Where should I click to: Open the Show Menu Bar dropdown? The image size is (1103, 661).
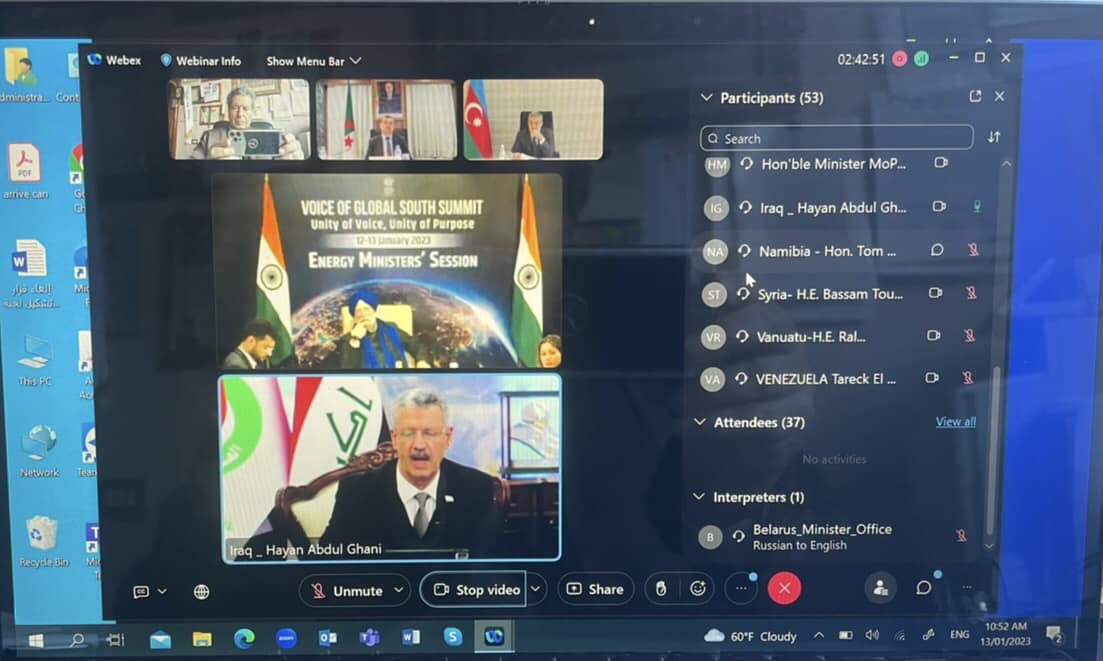click(x=313, y=61)
